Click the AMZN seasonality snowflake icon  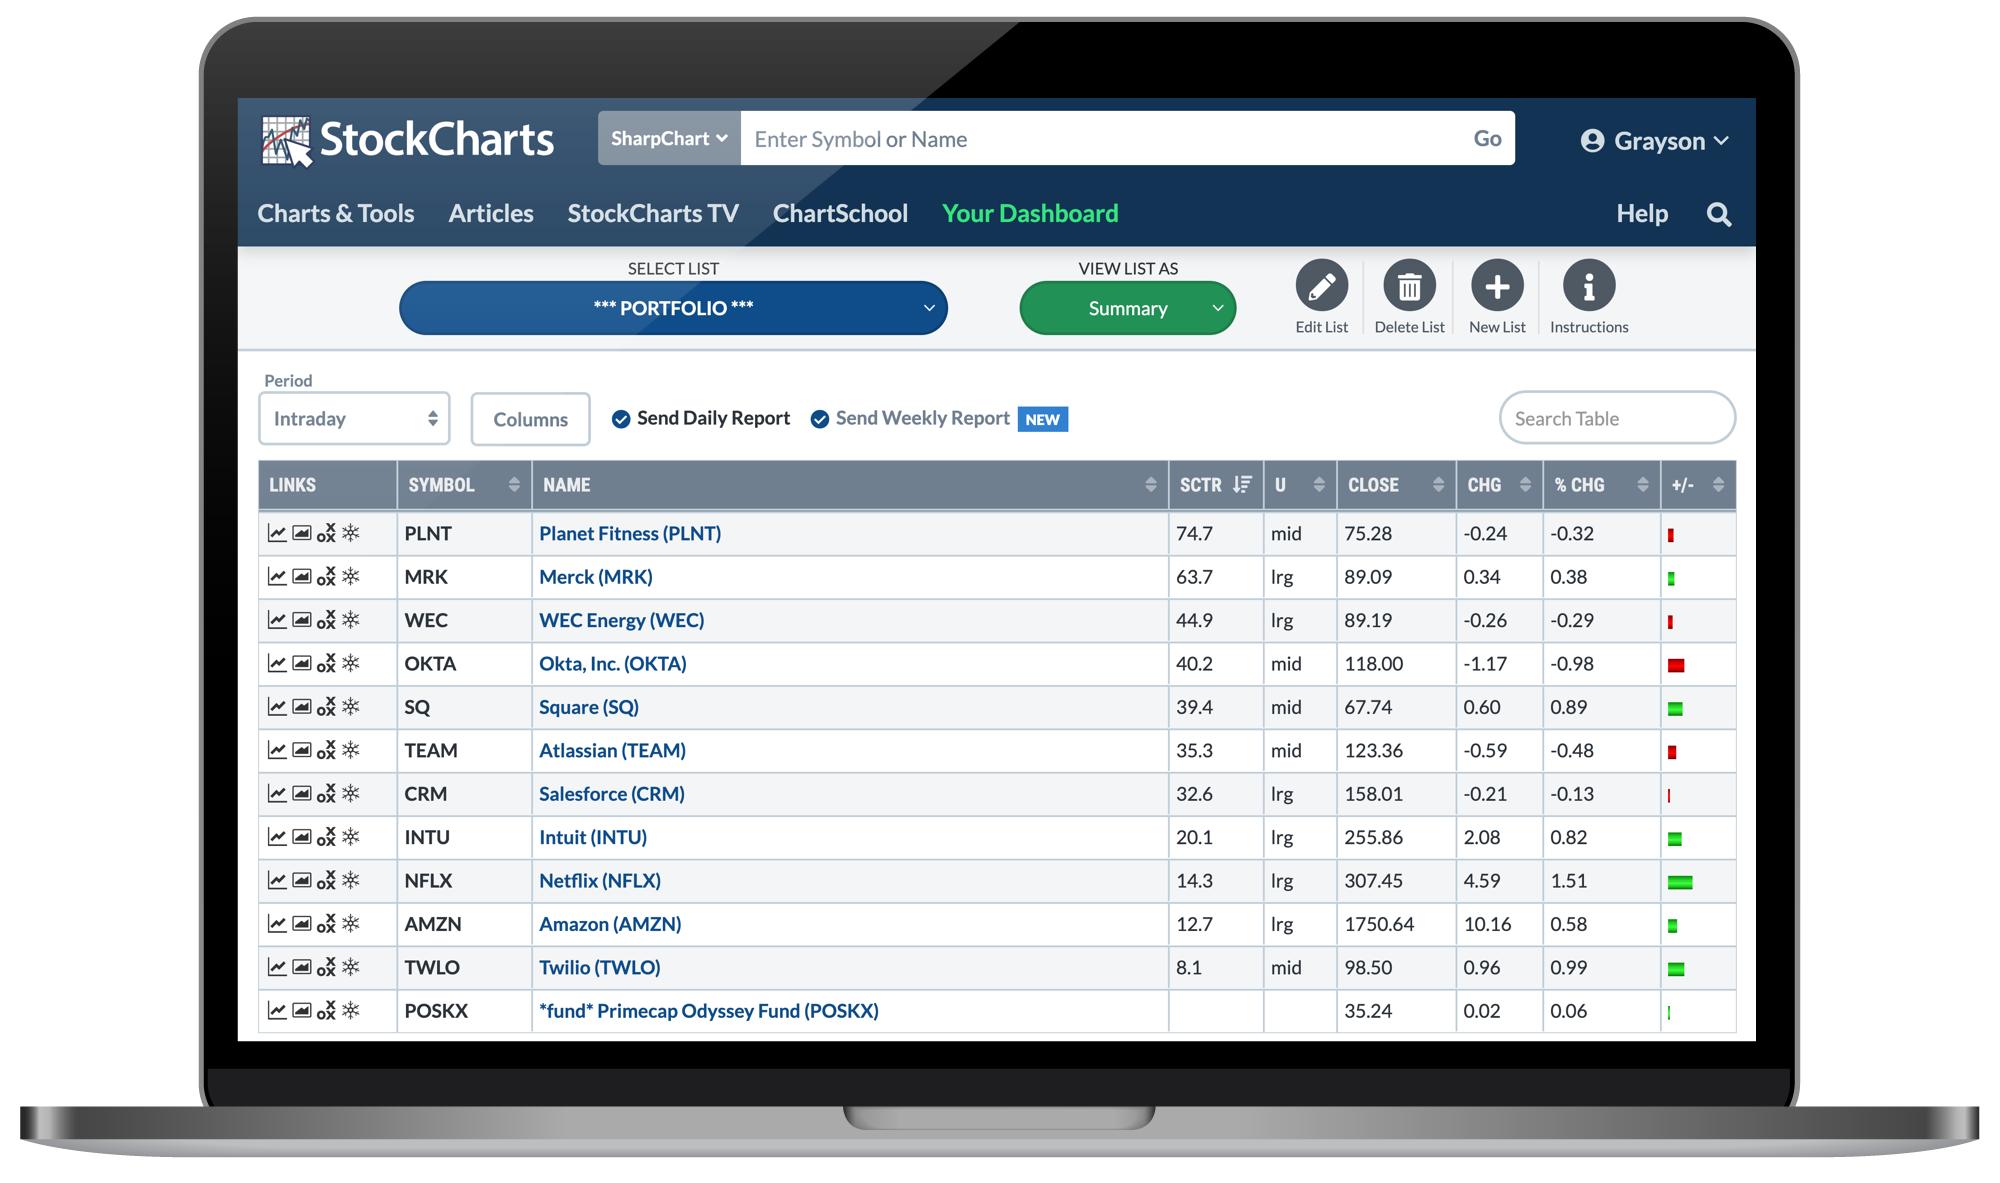click(350, 923)
